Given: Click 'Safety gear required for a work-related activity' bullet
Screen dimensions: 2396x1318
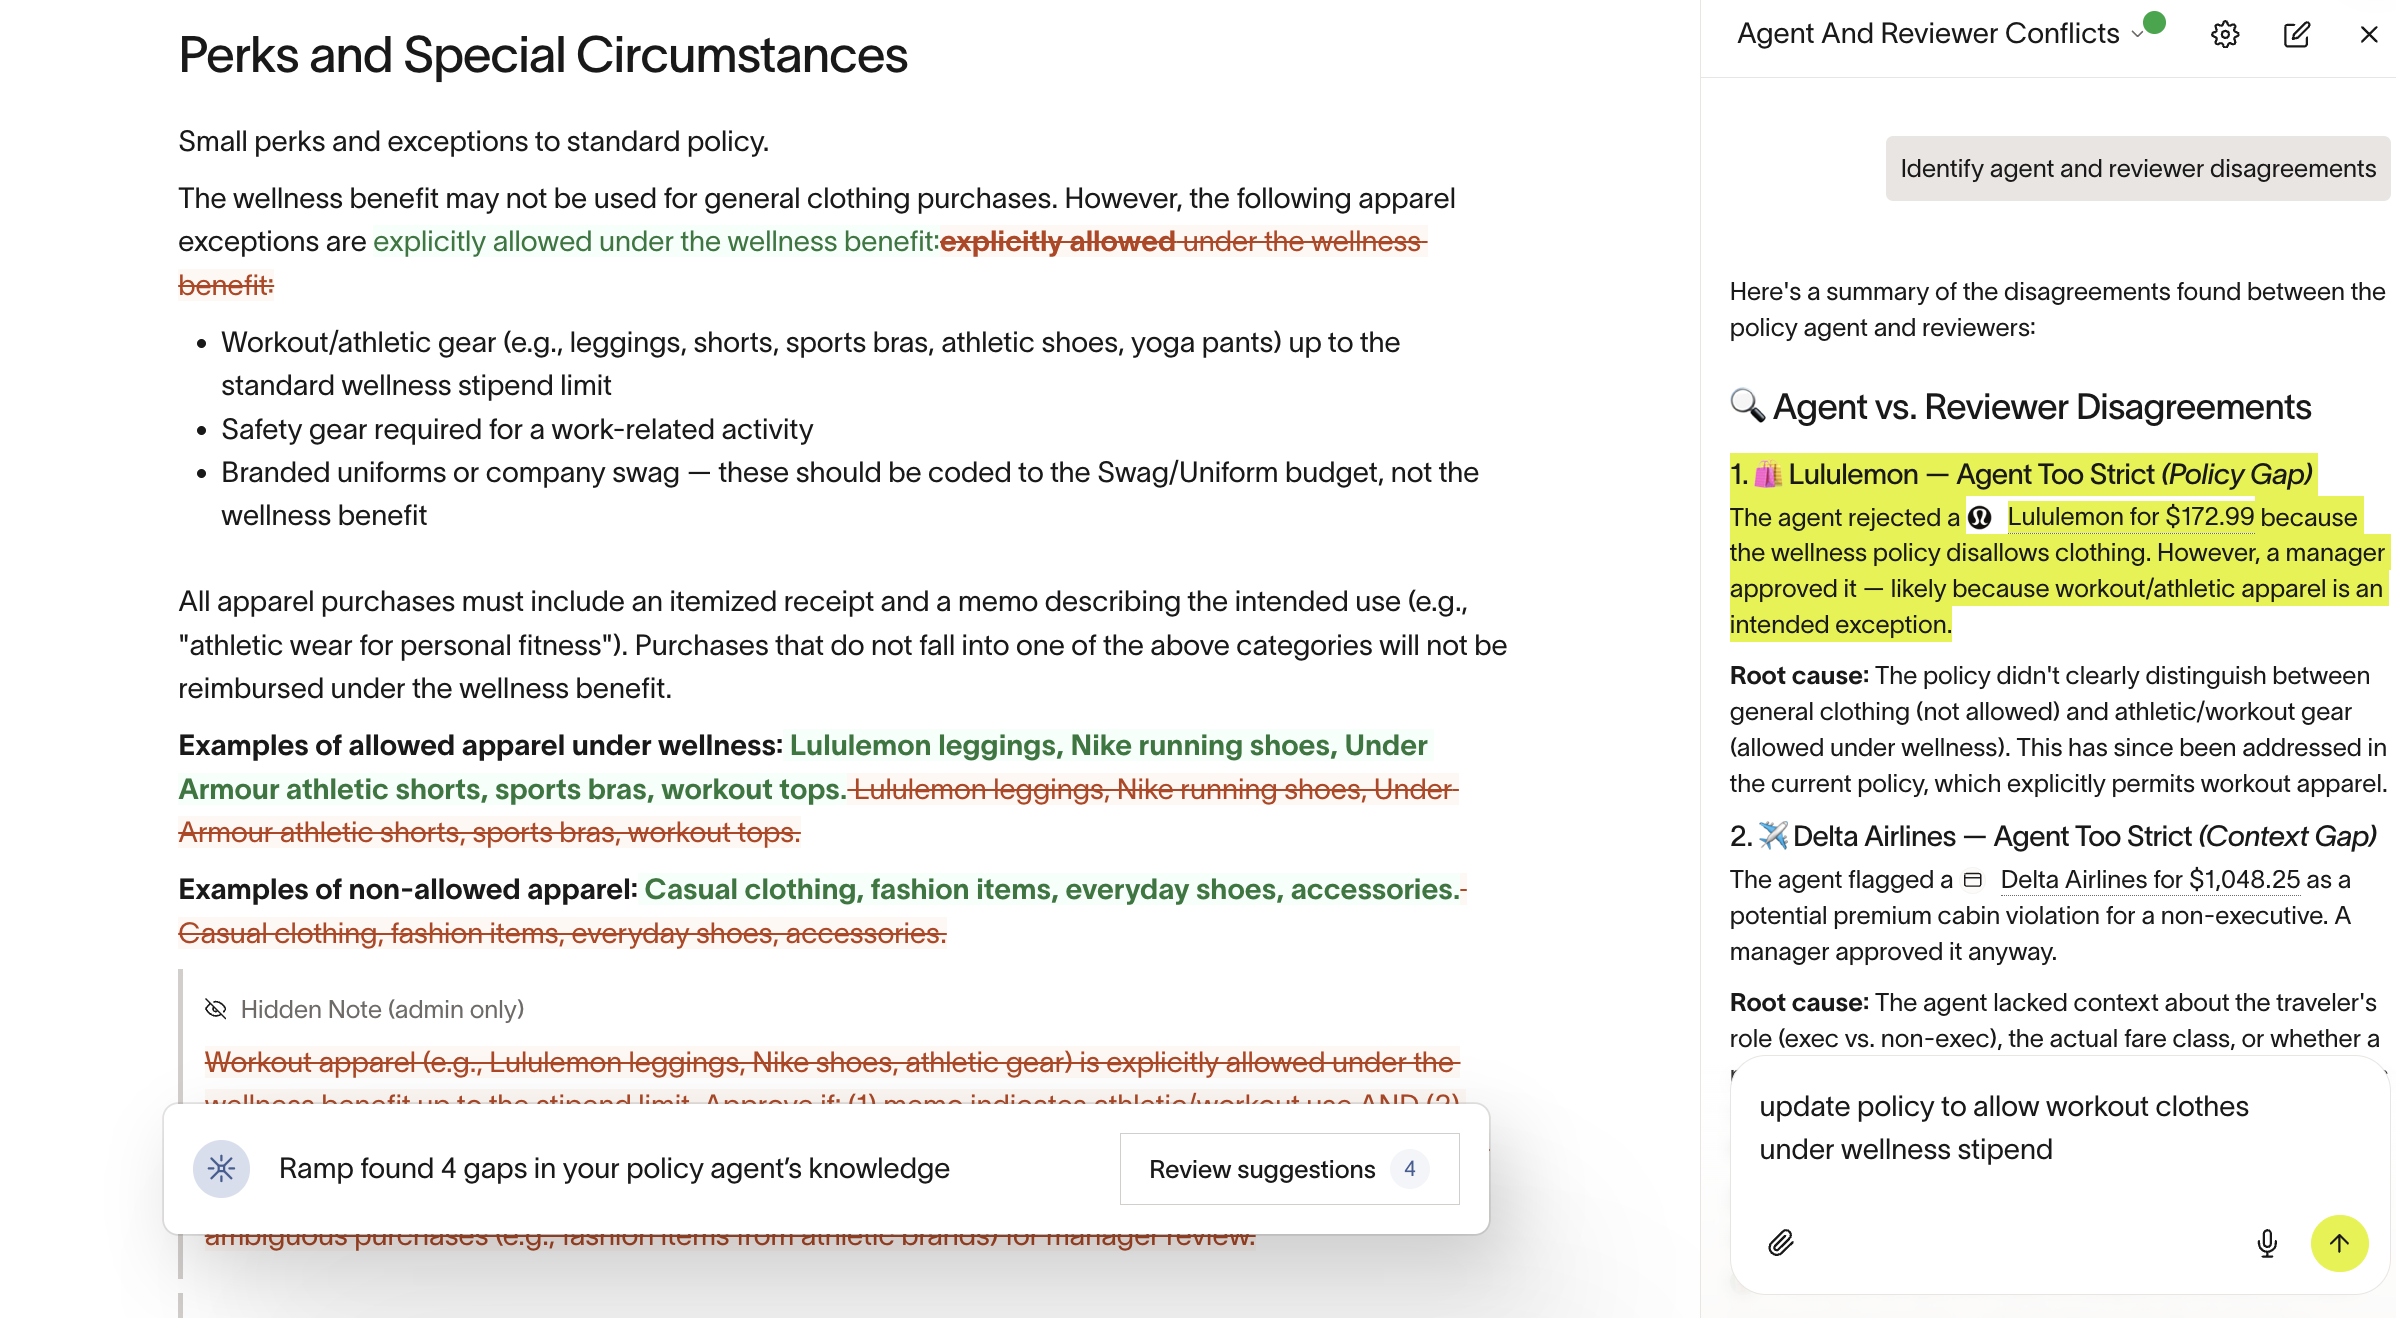Looking at the screenshot, I should click(517, 429).
